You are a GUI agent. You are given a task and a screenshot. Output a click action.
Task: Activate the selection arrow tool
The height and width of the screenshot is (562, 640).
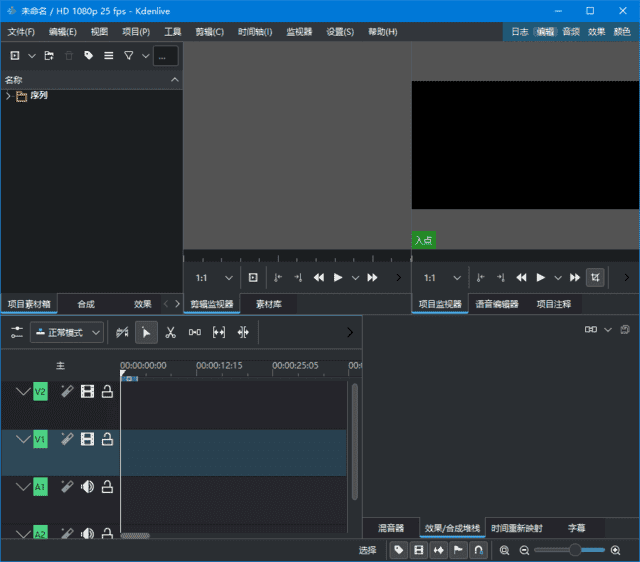click(x=146, y=332)
